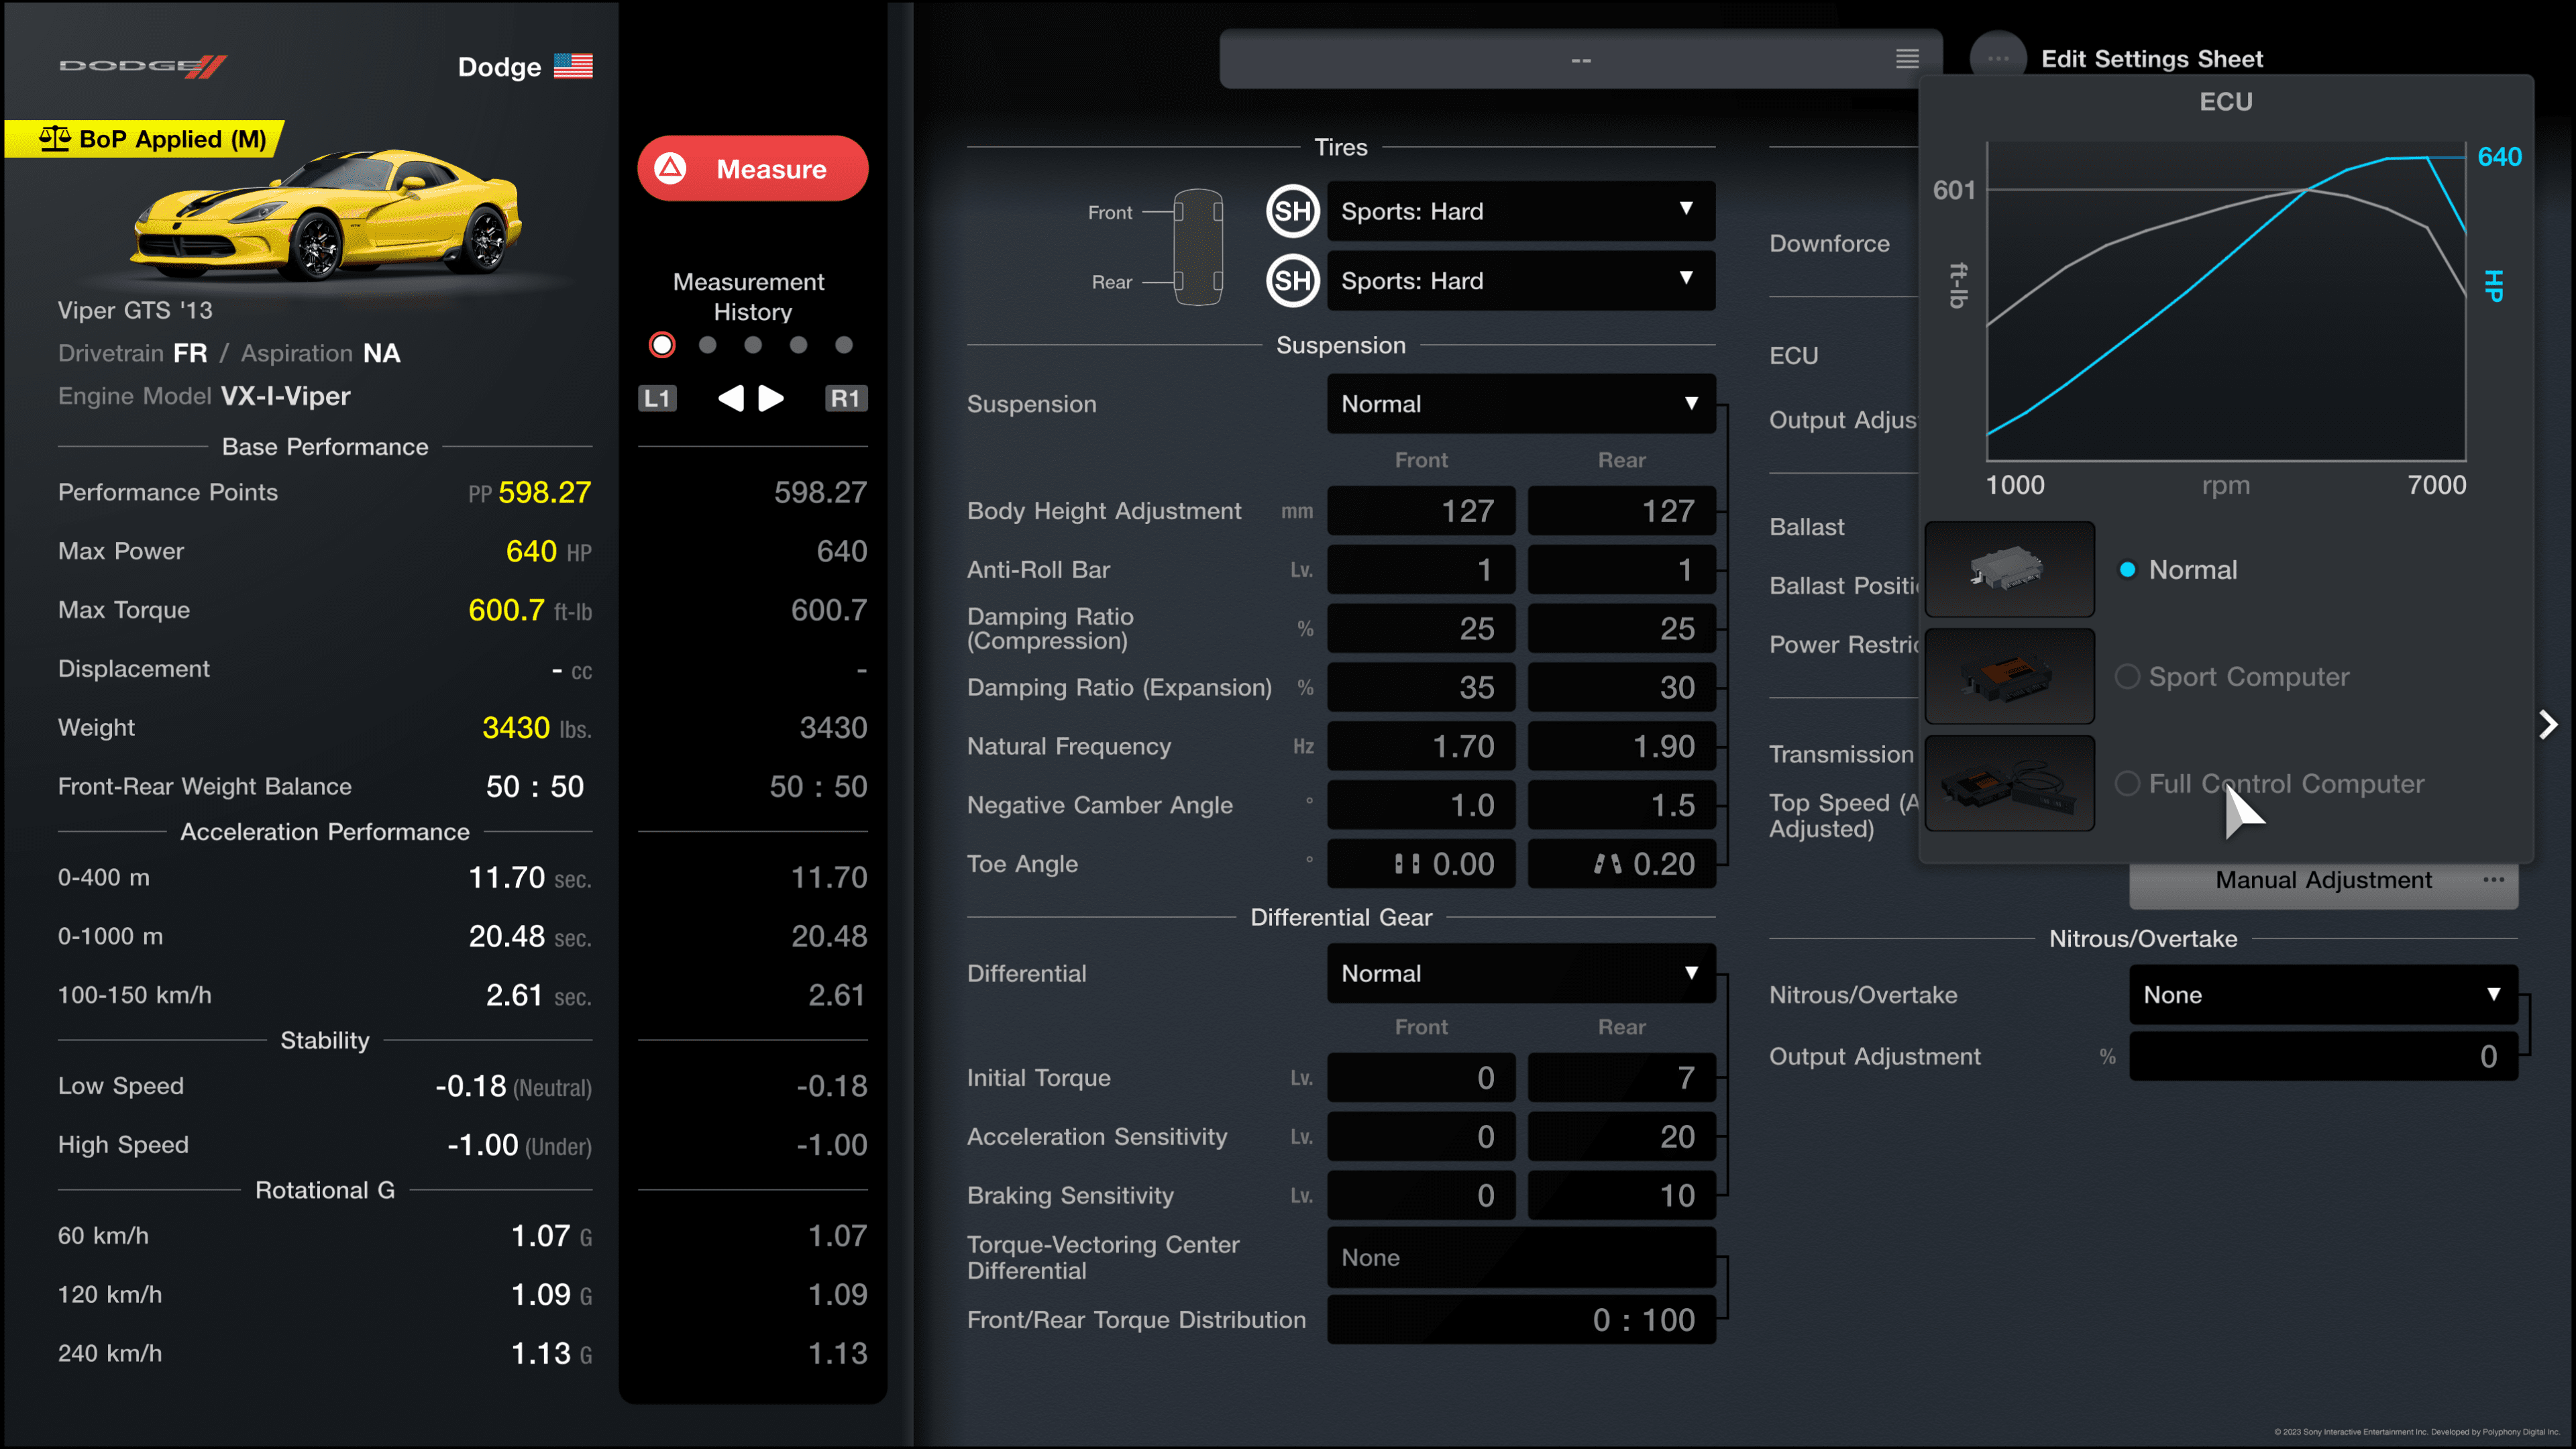This screenshot has width=2576, height=1449.
Task: Select front Damping Ratio Compression 25 field
Action: [1421, 629]
